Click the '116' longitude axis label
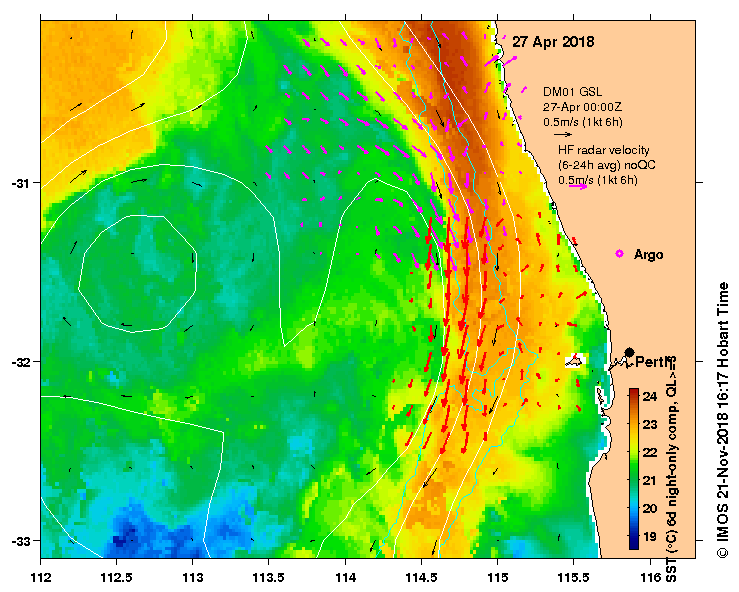This screenshot has height=592, width=739. coord(651,577)
